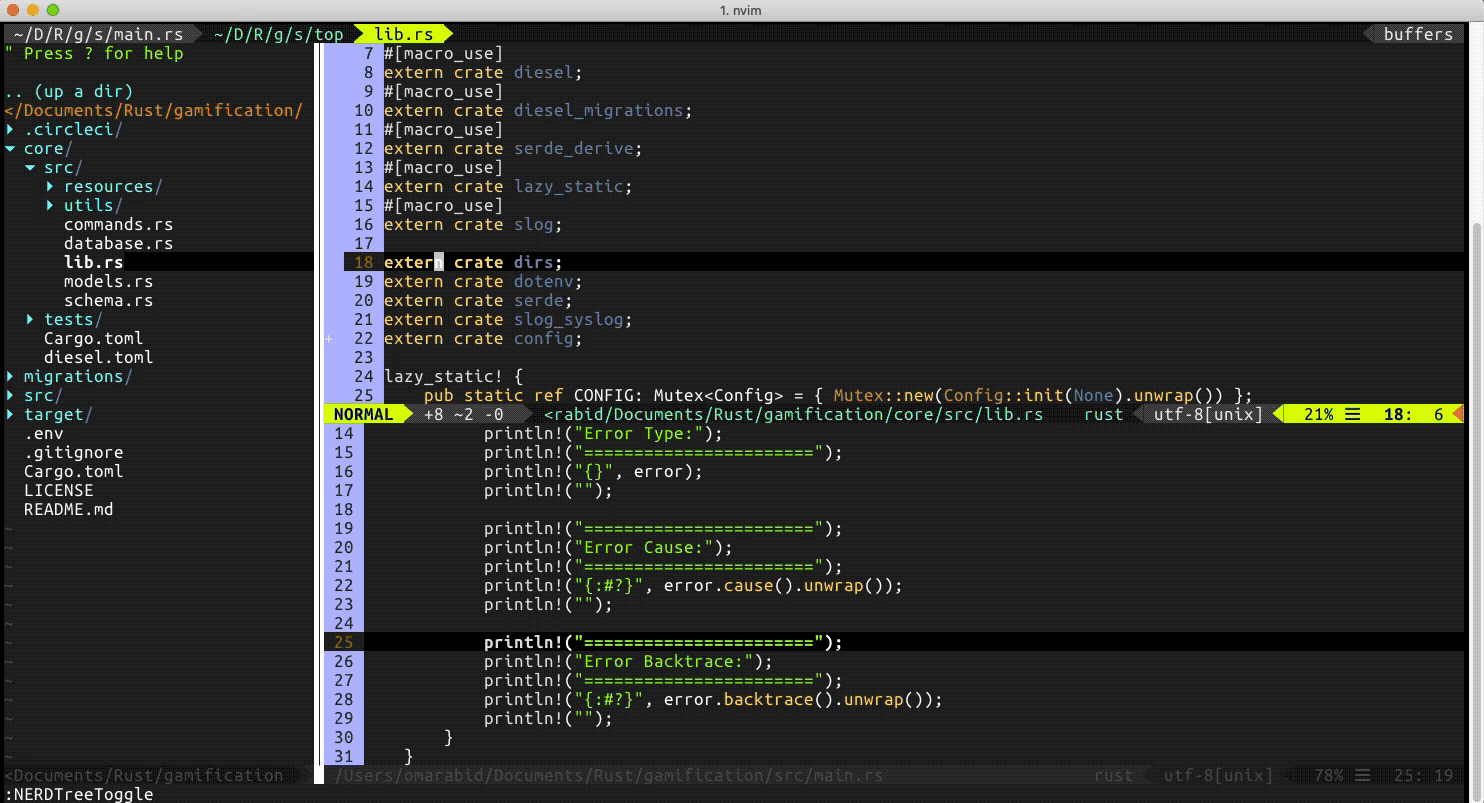Open the .gitignore file

tap(74, 452)
